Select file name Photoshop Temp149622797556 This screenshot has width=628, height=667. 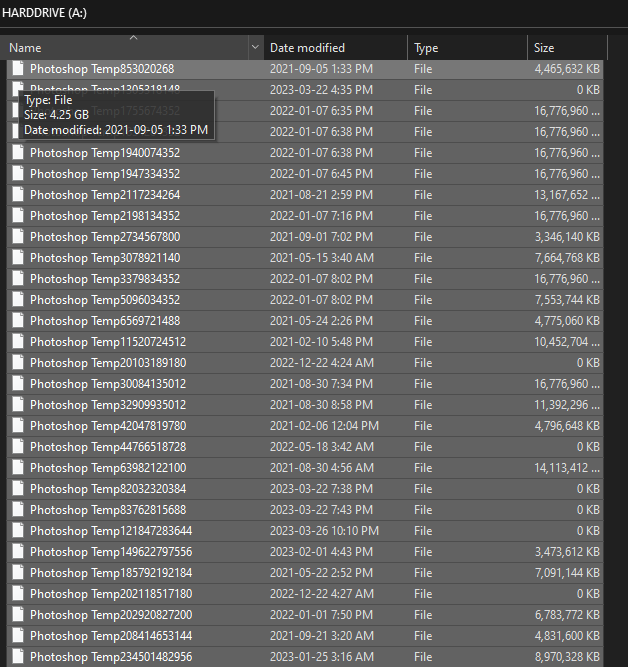pos(111,551)
